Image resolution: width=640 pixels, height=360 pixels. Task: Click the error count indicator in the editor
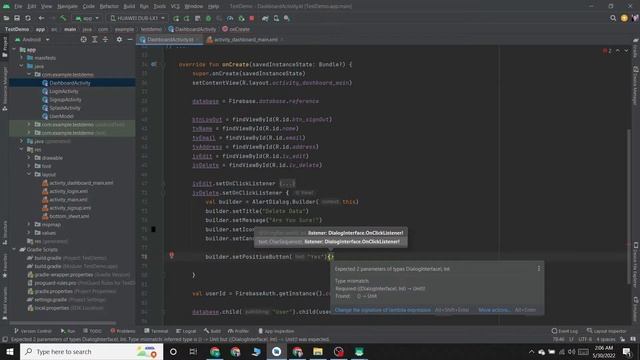coord(607,51)
